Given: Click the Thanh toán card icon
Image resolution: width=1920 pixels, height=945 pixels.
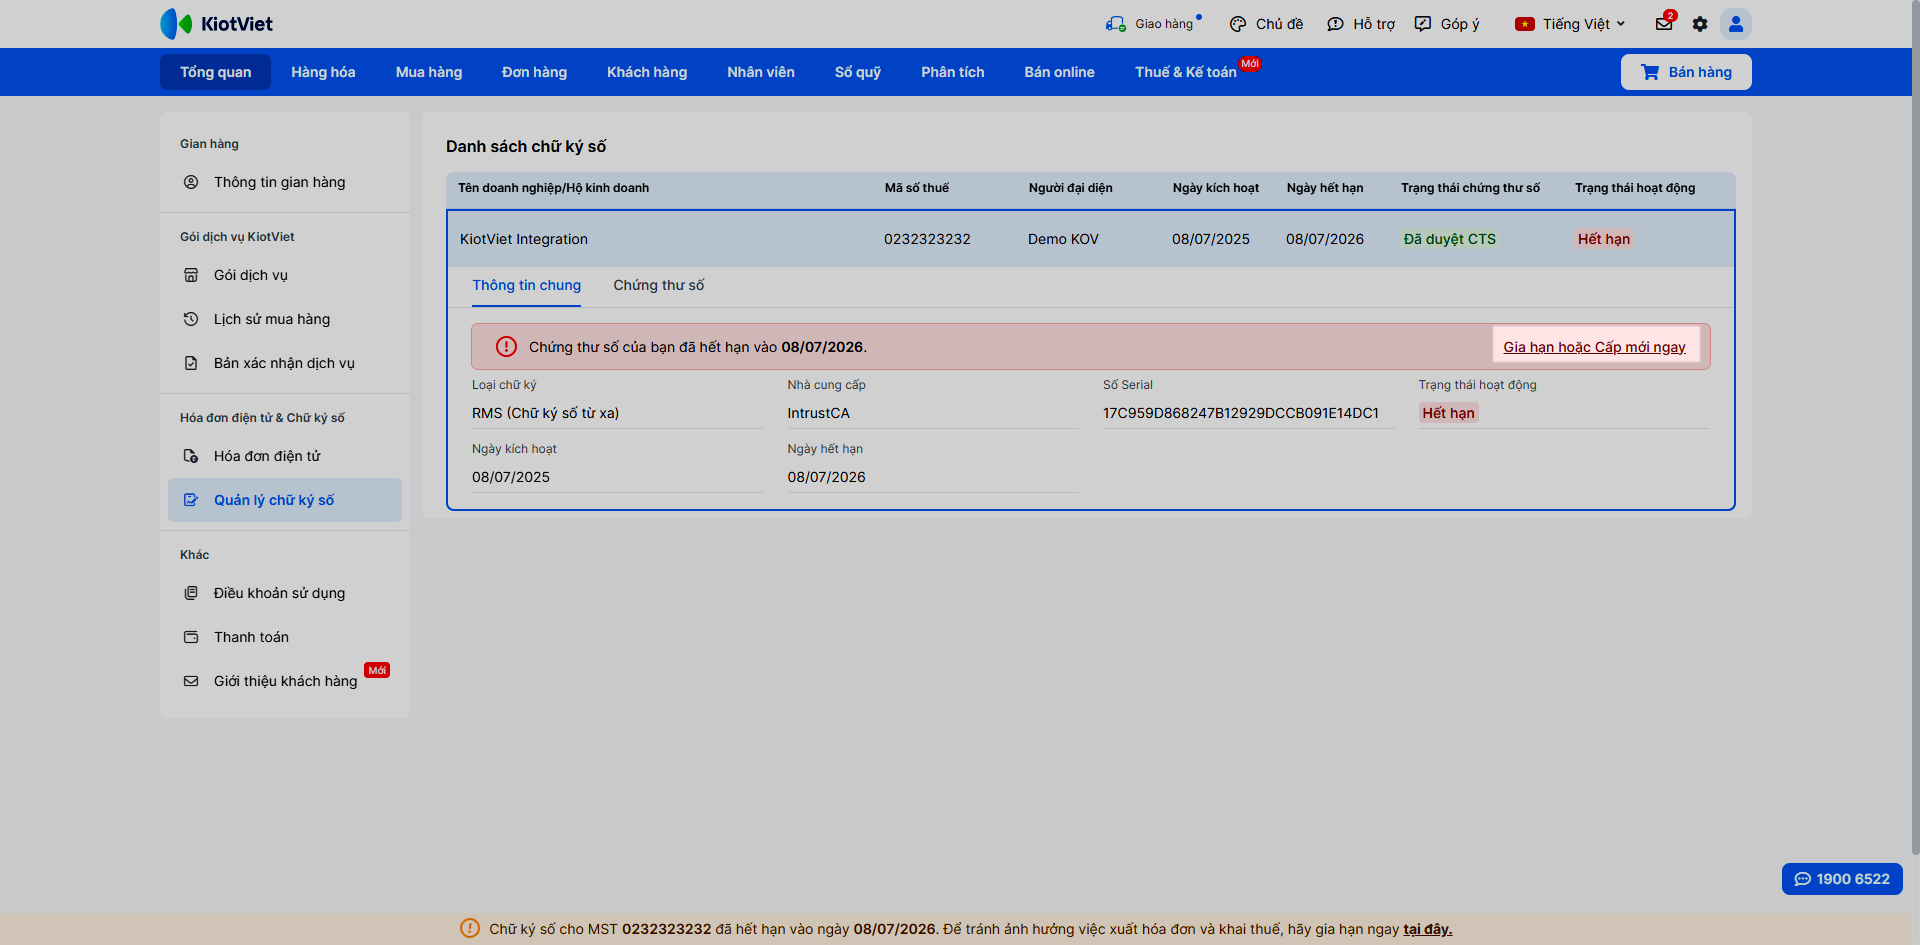Looking at the screenshot, I should [191, 637].
